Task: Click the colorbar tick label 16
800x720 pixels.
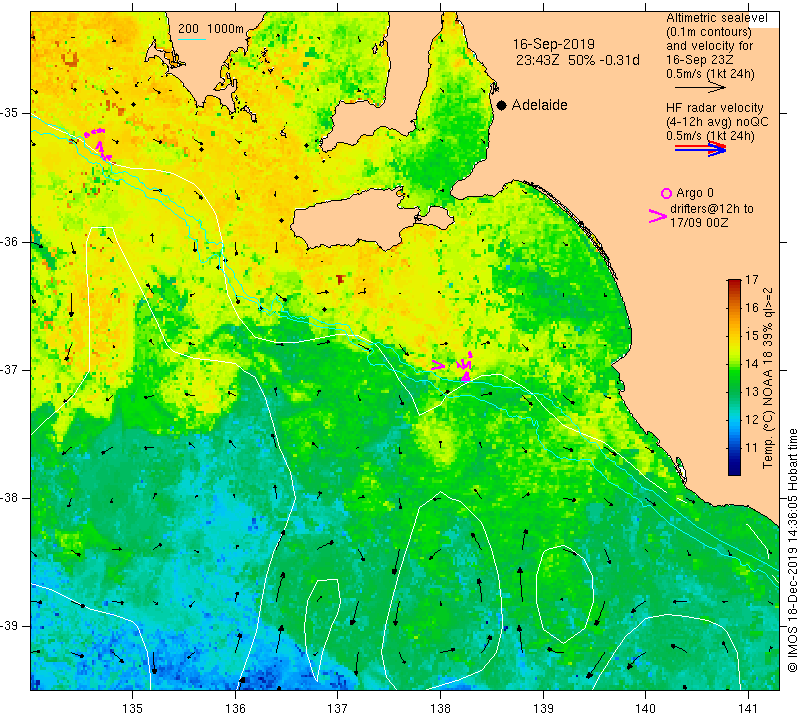Action: [x=752, y=308]
